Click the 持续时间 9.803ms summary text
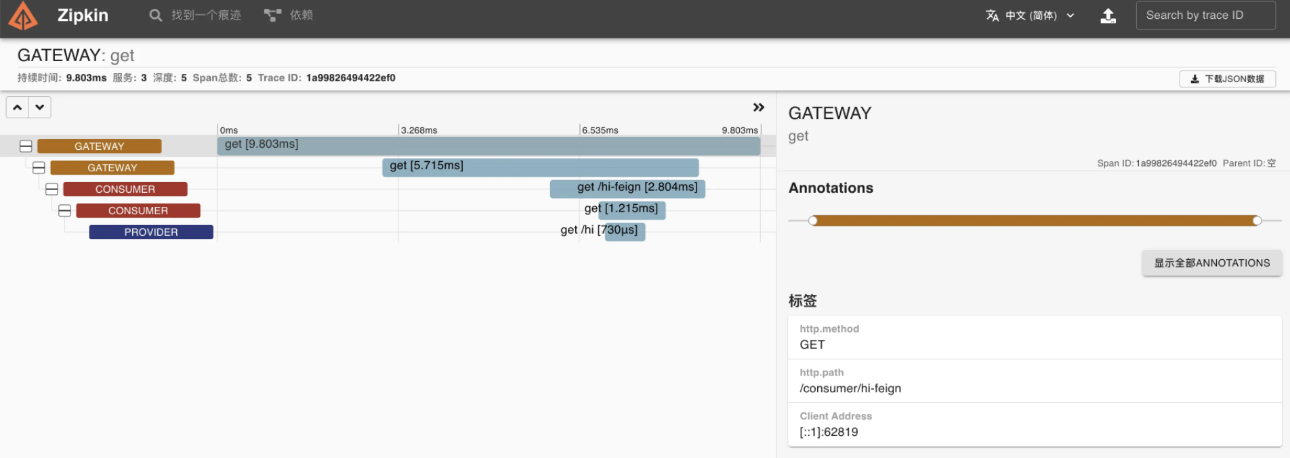Screen dimensions: 1290x458 62,77
